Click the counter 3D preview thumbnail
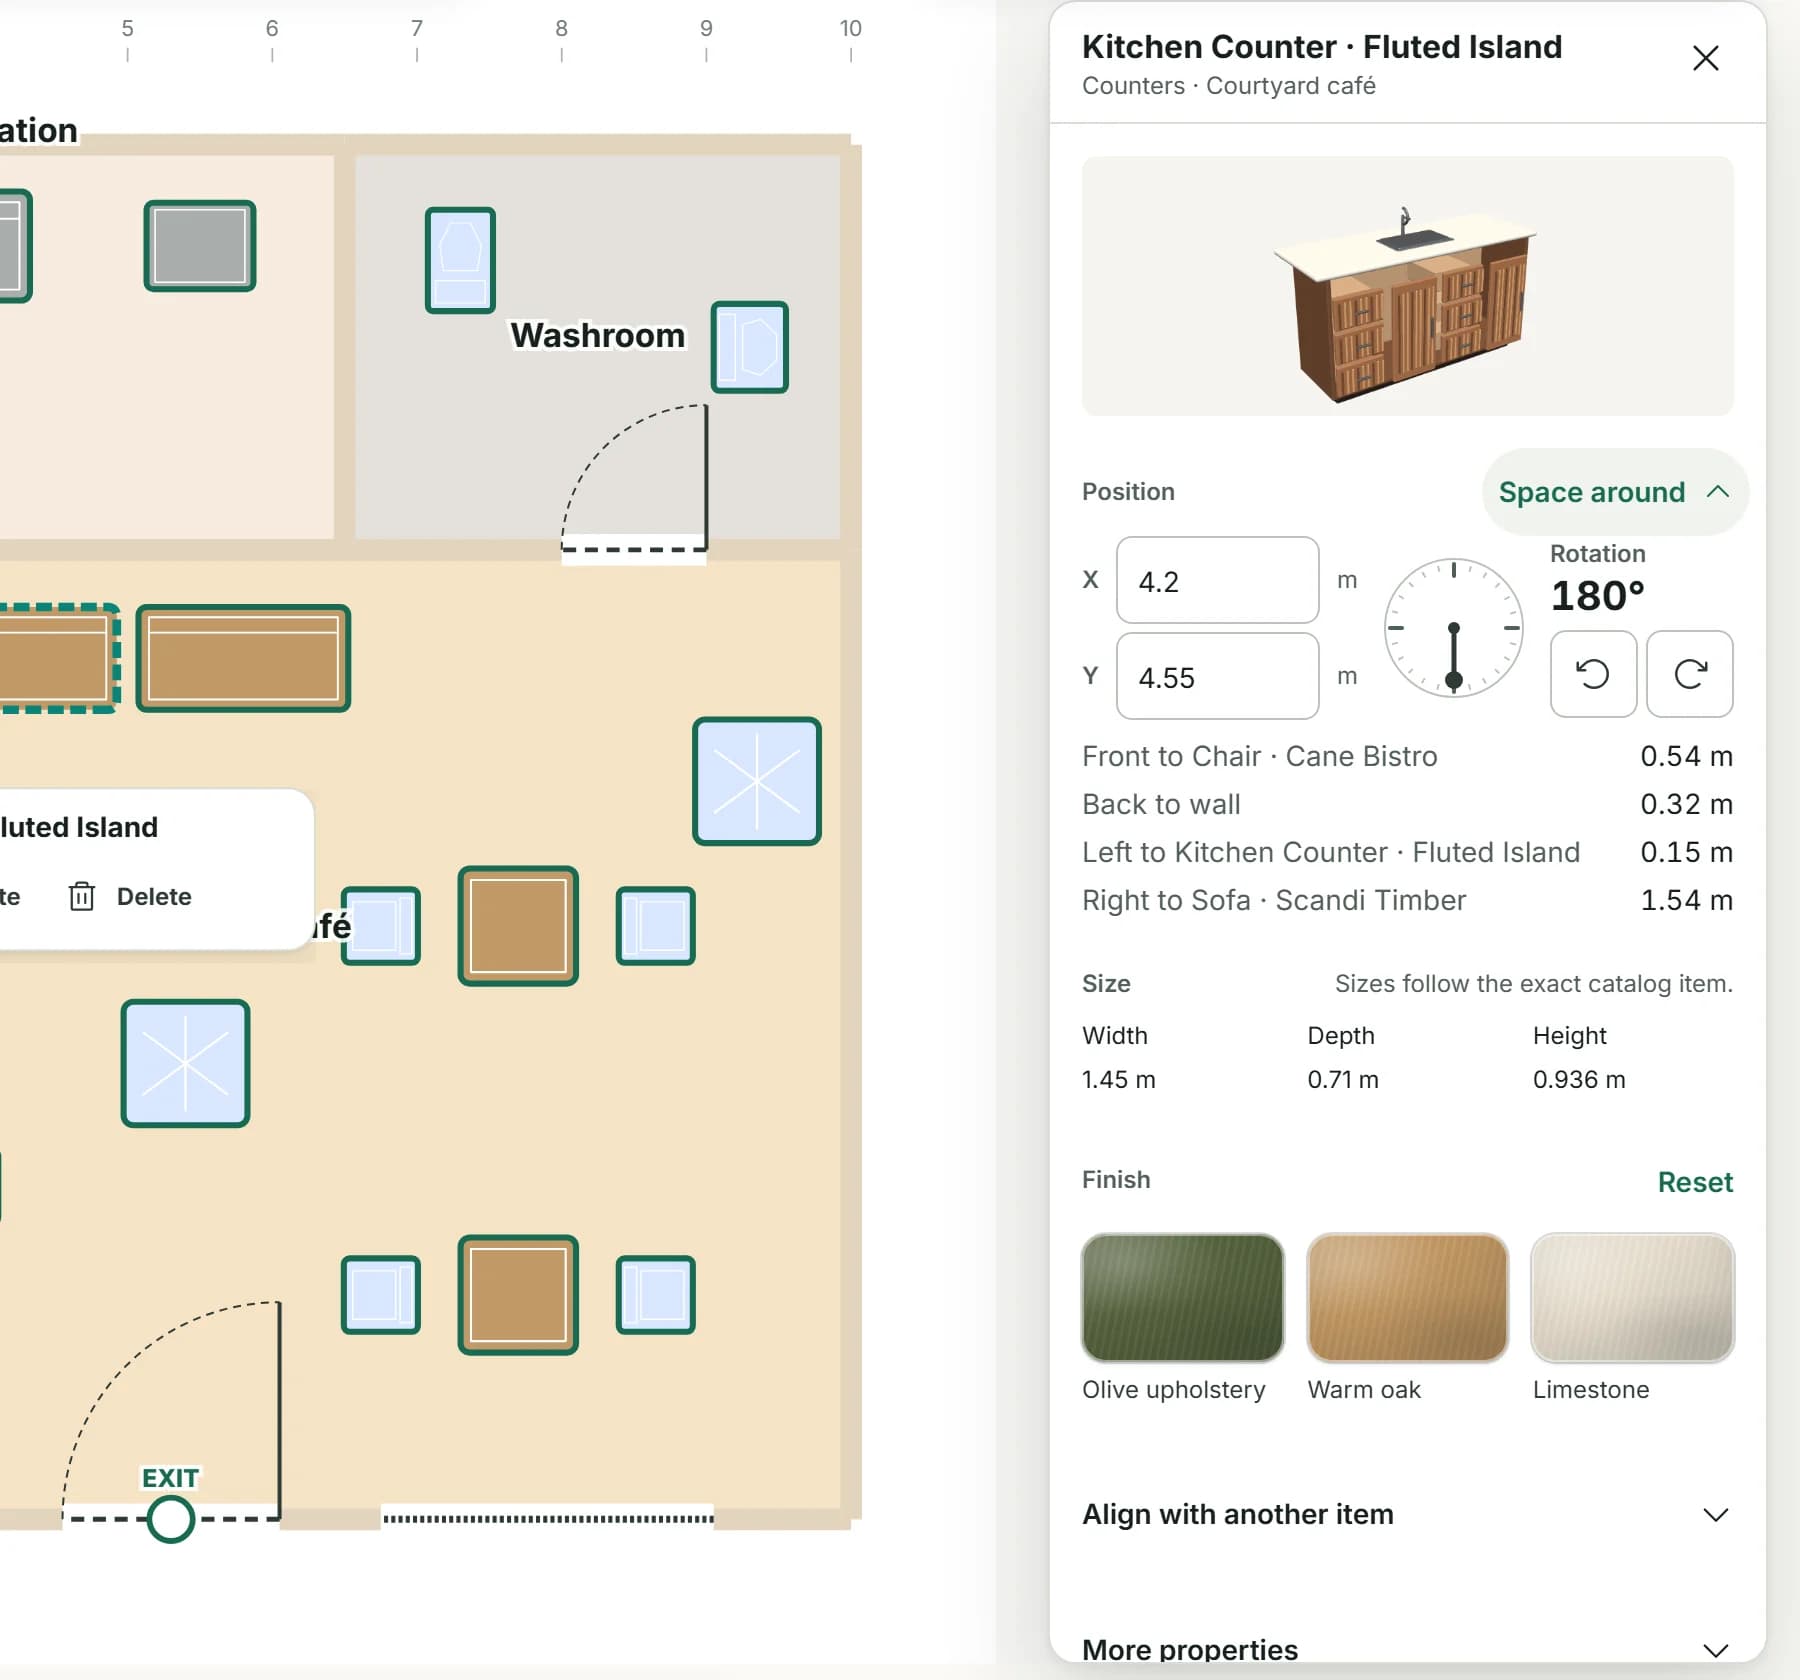Image resolution: width=1800 pixels, height=1680 pixels. (1407, 286)
